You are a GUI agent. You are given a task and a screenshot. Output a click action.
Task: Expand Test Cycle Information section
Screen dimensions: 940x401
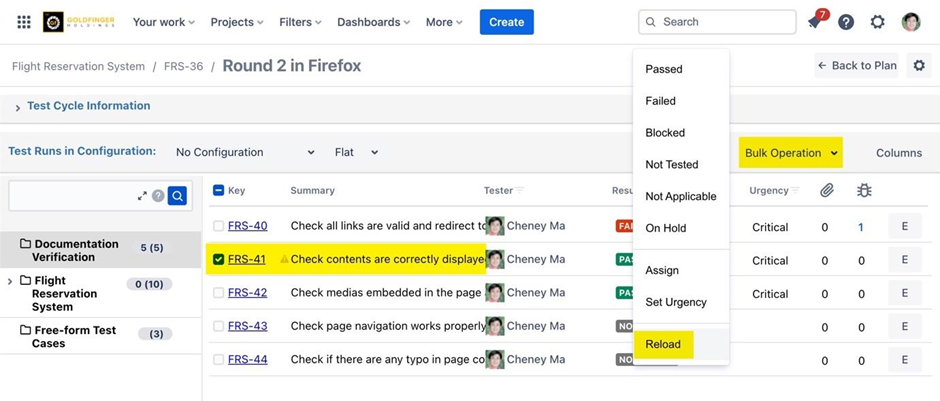pos(88,106)
